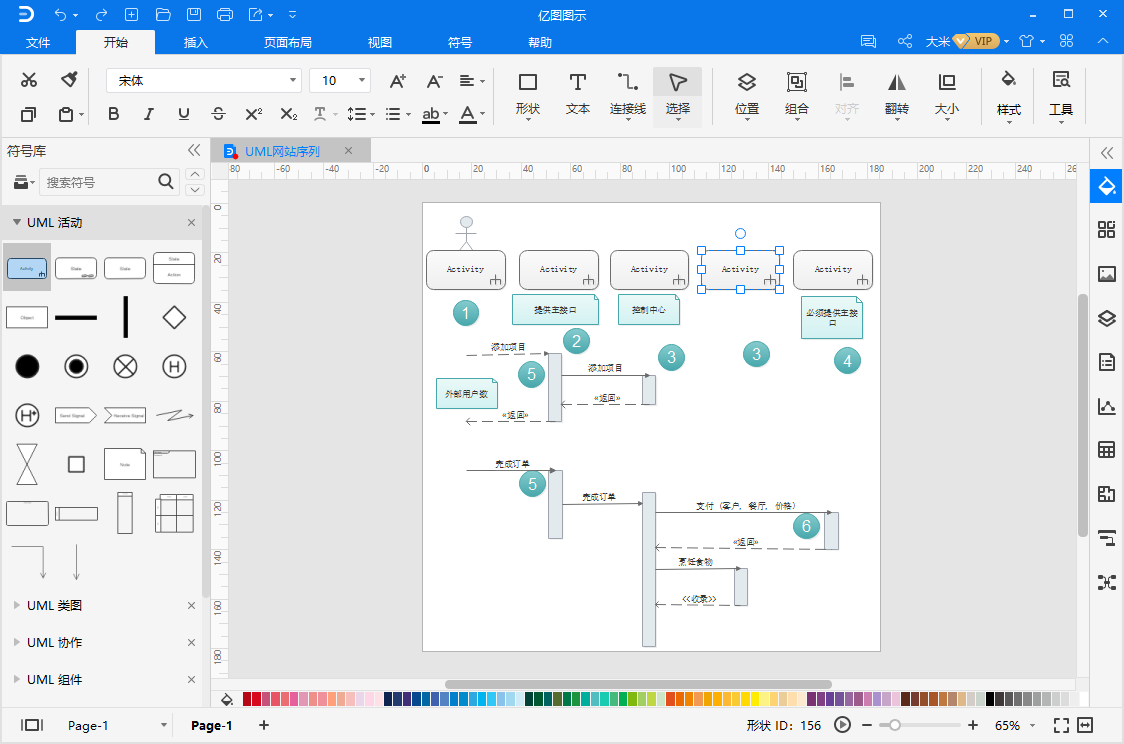The height and width of the screenshot is (744, 1124).
Task: Decrease font size with A- icon
Action: pyautogui.click(x=434, y=81)
